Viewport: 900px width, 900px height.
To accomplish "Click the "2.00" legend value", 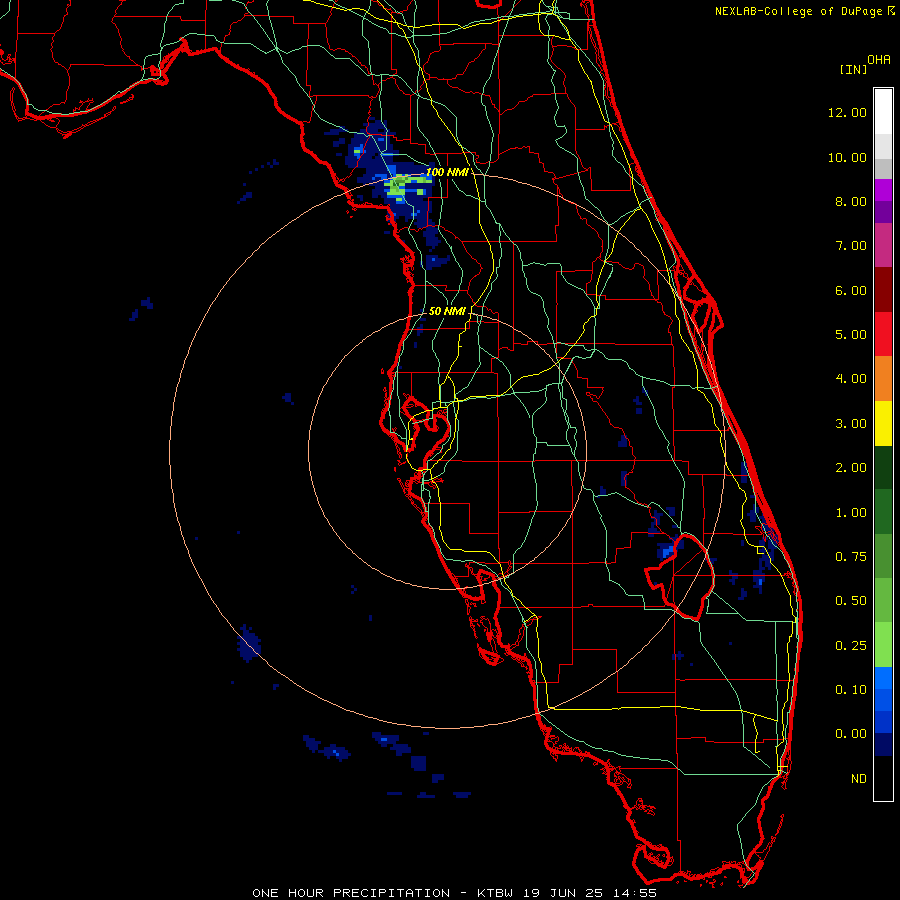I will tap(851, 468).
